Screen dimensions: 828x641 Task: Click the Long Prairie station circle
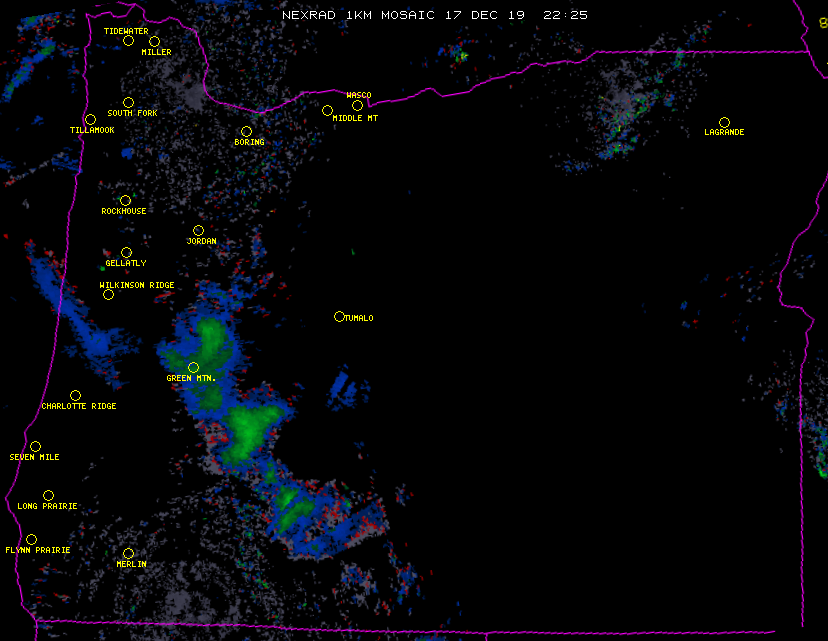tap(48, 495)
